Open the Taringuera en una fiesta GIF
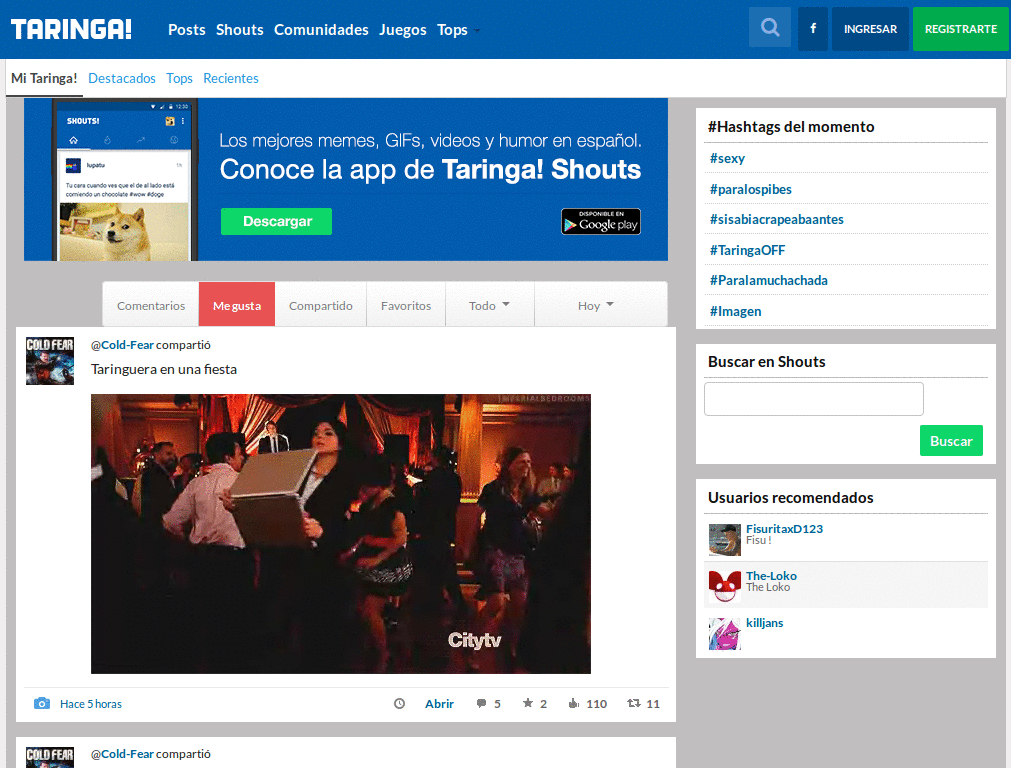The image size is (1024, 768). pos(341,534)
